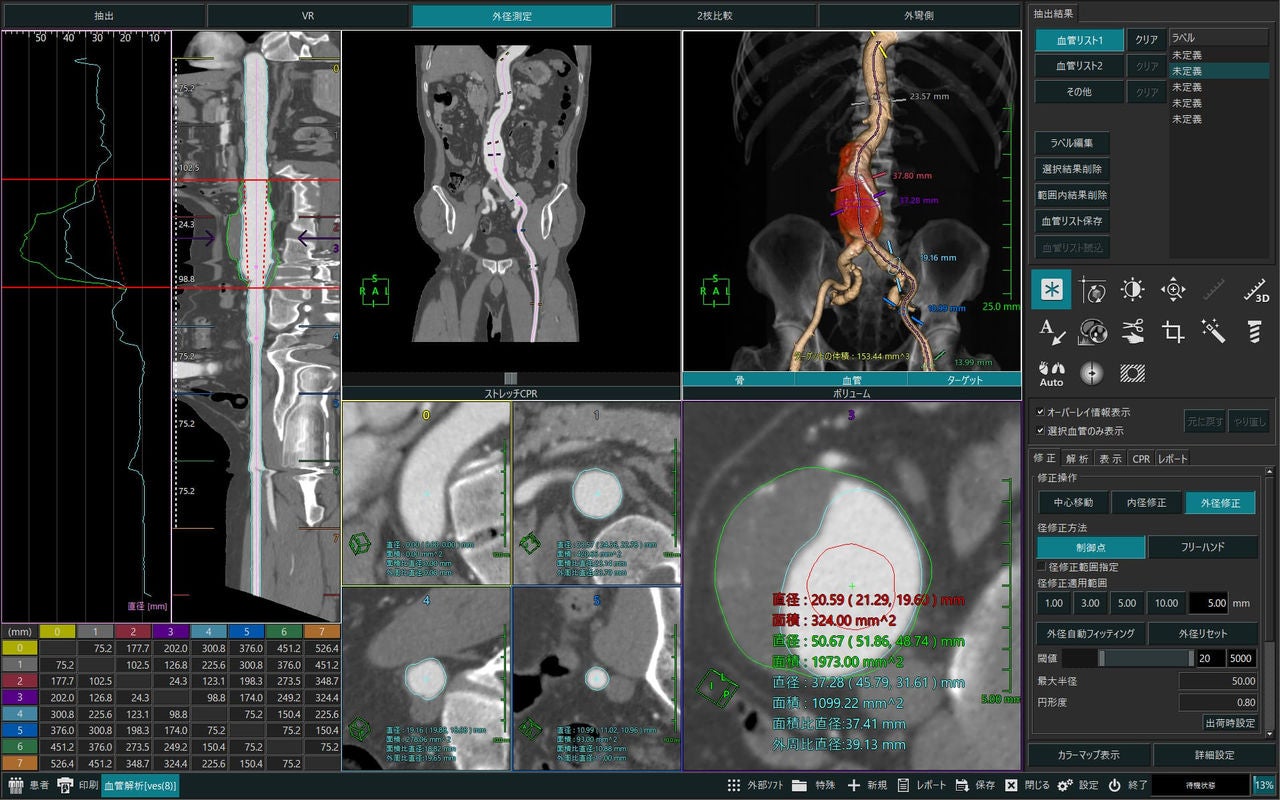
Task: Select the 骨 bone volume toggle
Action: pos(738,380)
